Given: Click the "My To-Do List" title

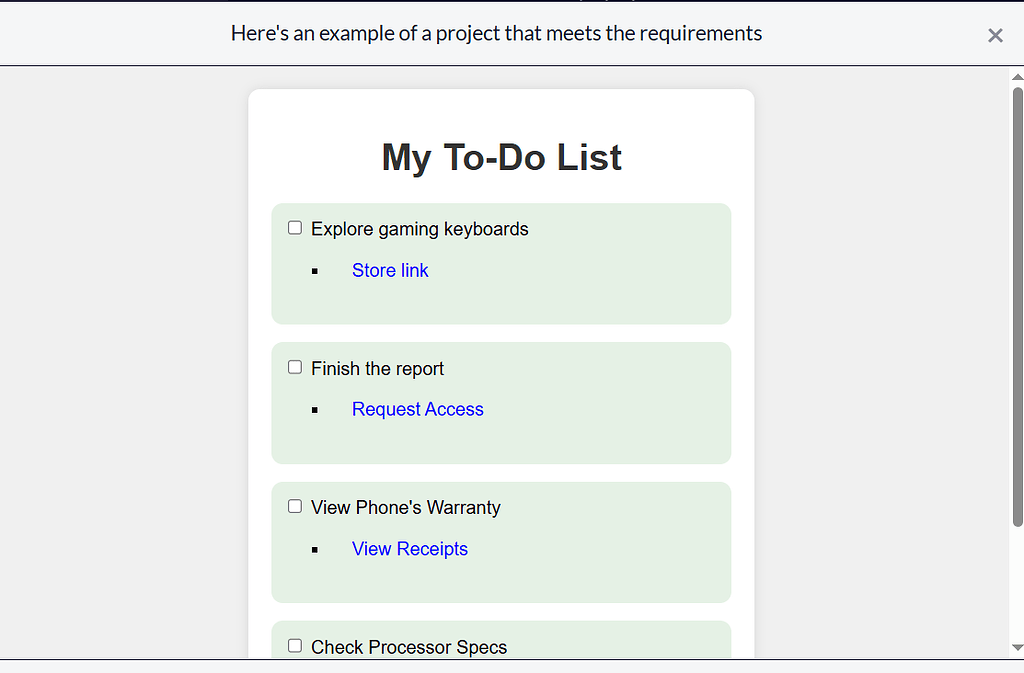Looking at the screenshot, I should 501,157.
